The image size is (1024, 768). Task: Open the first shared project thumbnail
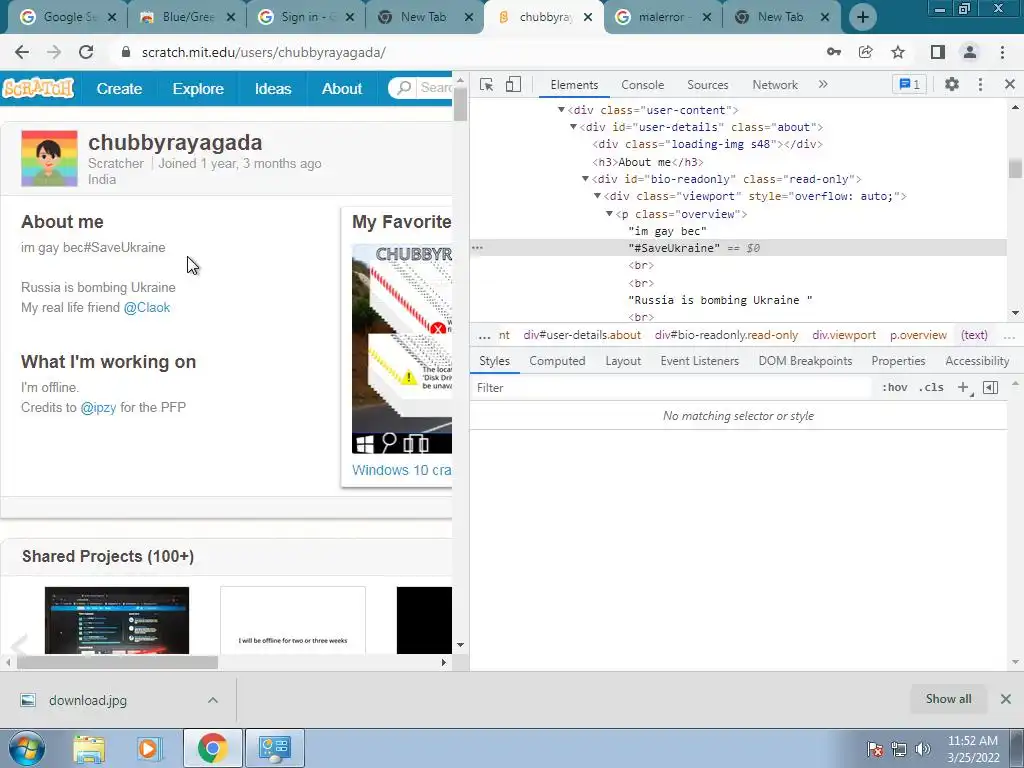(117, 620)
